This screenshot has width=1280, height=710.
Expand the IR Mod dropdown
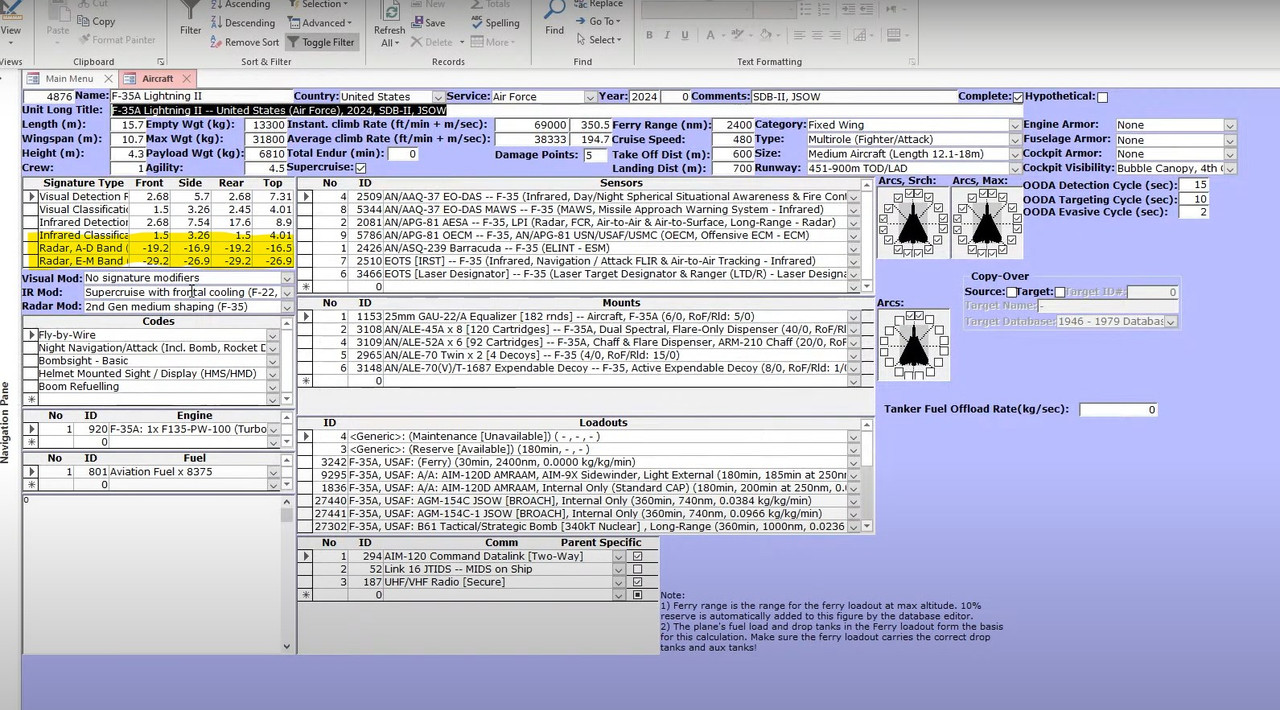tap(287, 292)
